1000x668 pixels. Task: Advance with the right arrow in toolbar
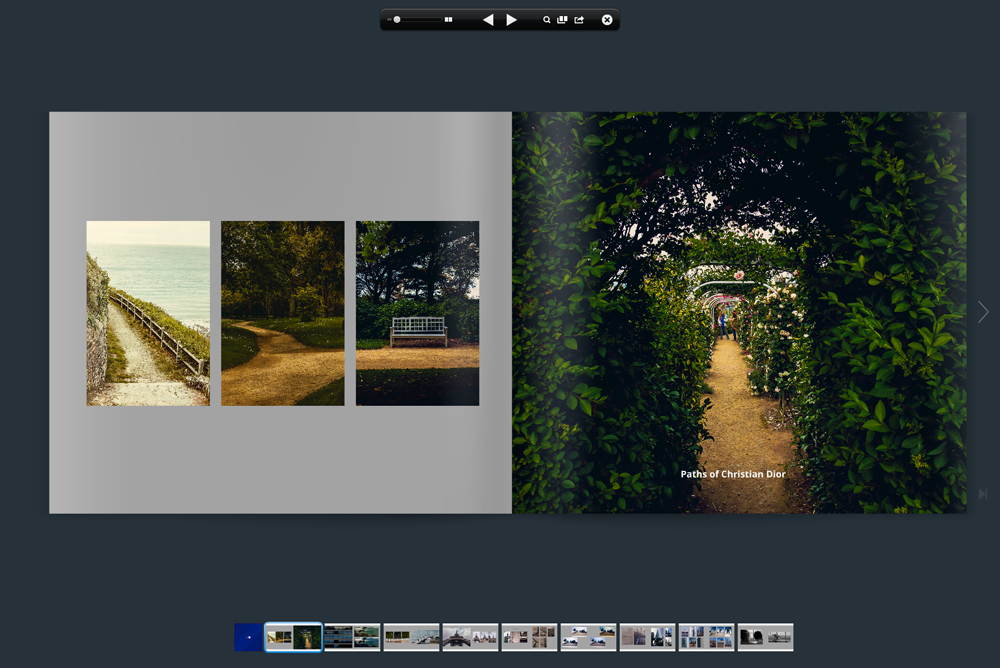pos(512,20)
